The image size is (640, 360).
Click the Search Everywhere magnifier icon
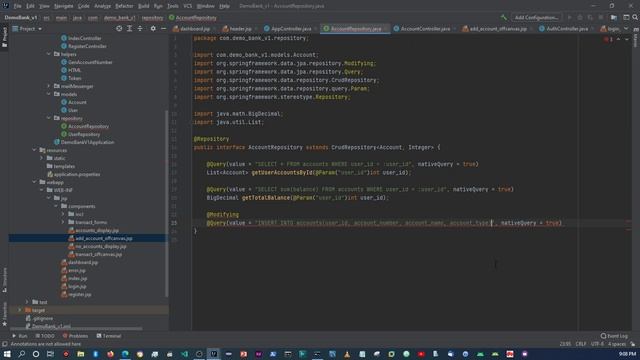coord(635,18)
